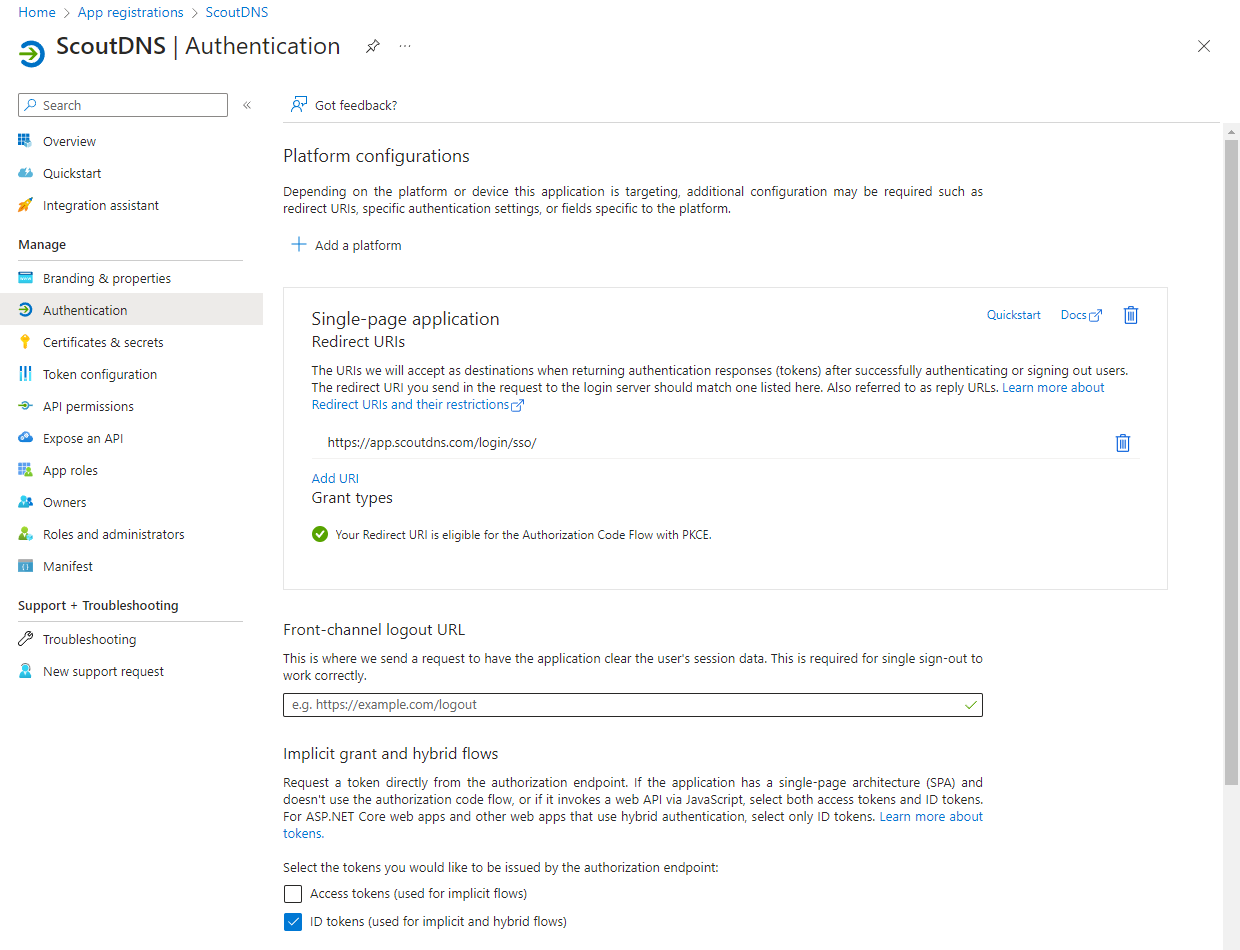This screenshot has width=1240, height=950.
Task: Click Add a platform
Action: (x=346, y=245)
